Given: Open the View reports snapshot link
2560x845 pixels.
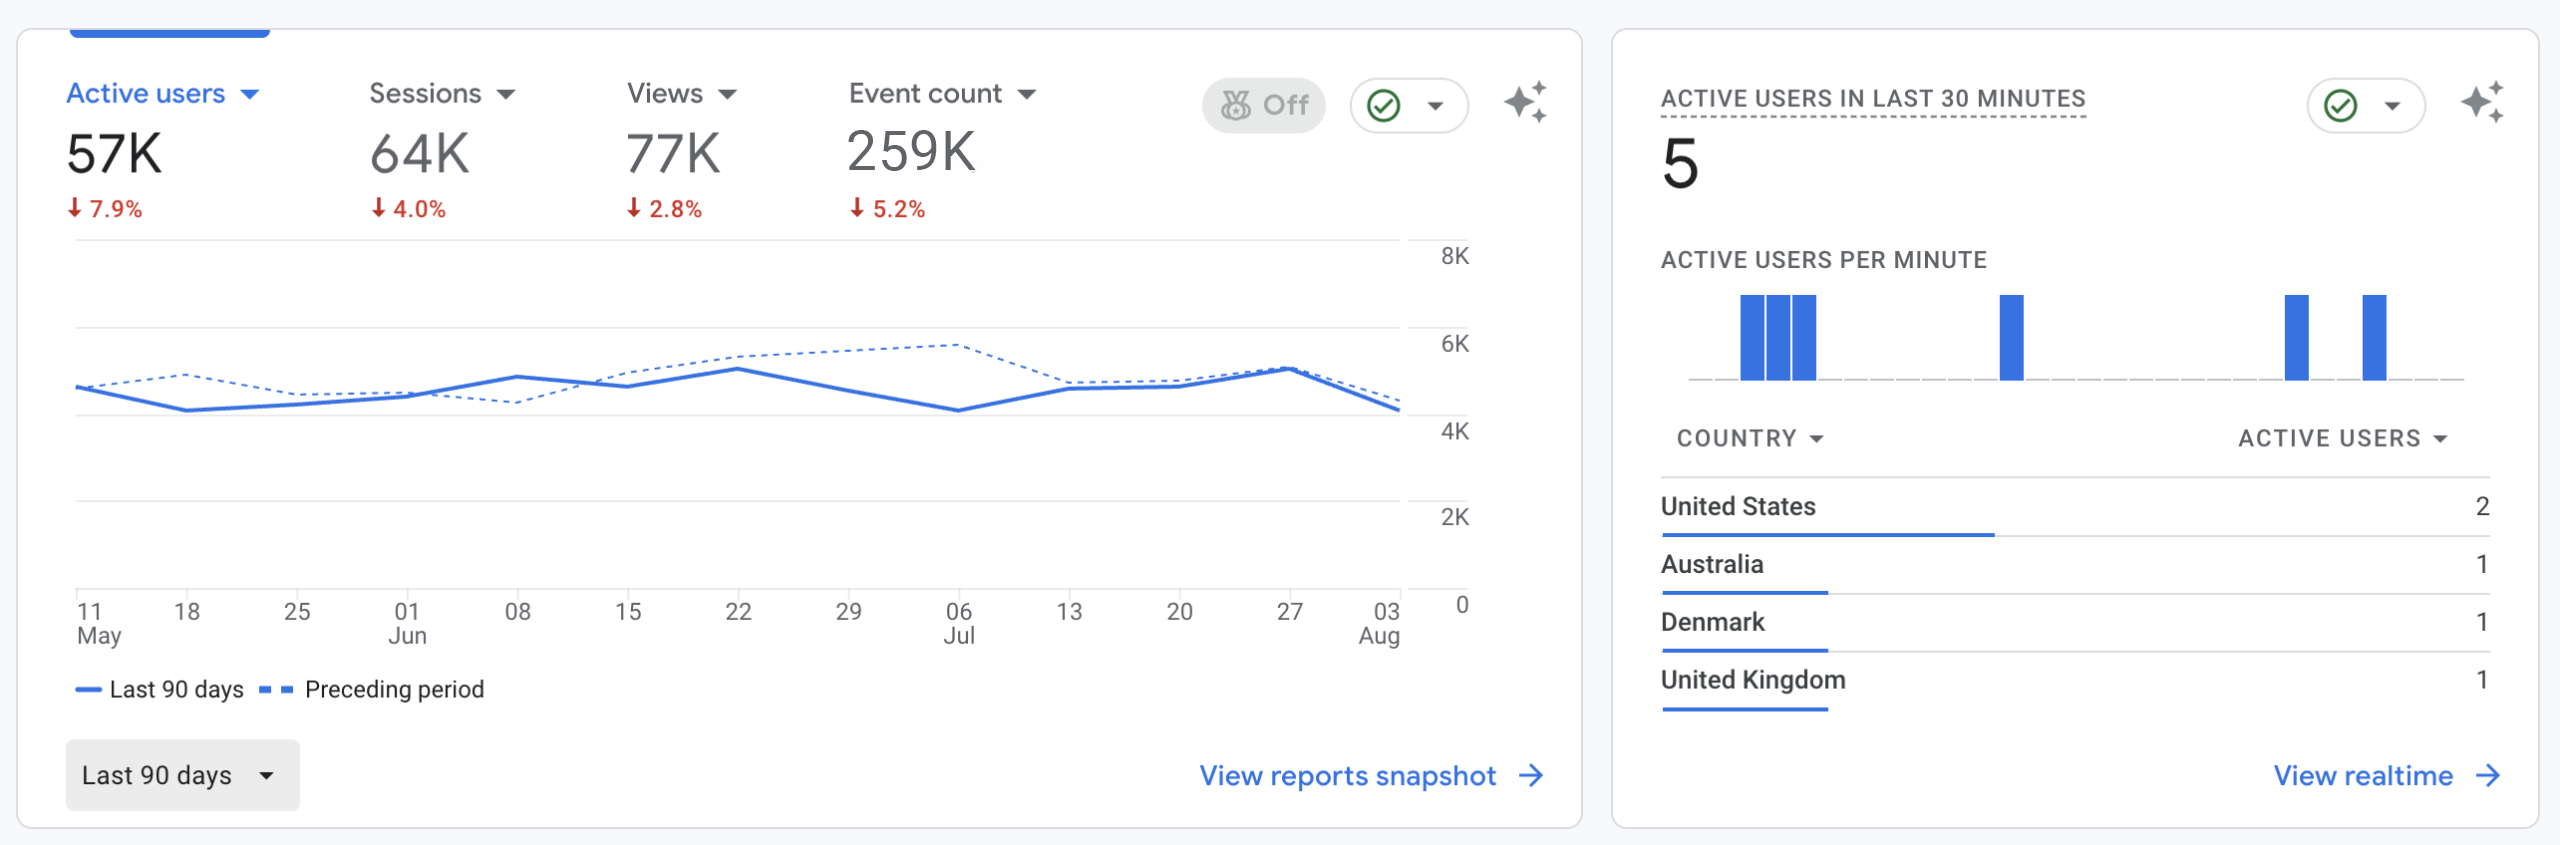Looking at the screenshot, I should tap(1347, 776).
